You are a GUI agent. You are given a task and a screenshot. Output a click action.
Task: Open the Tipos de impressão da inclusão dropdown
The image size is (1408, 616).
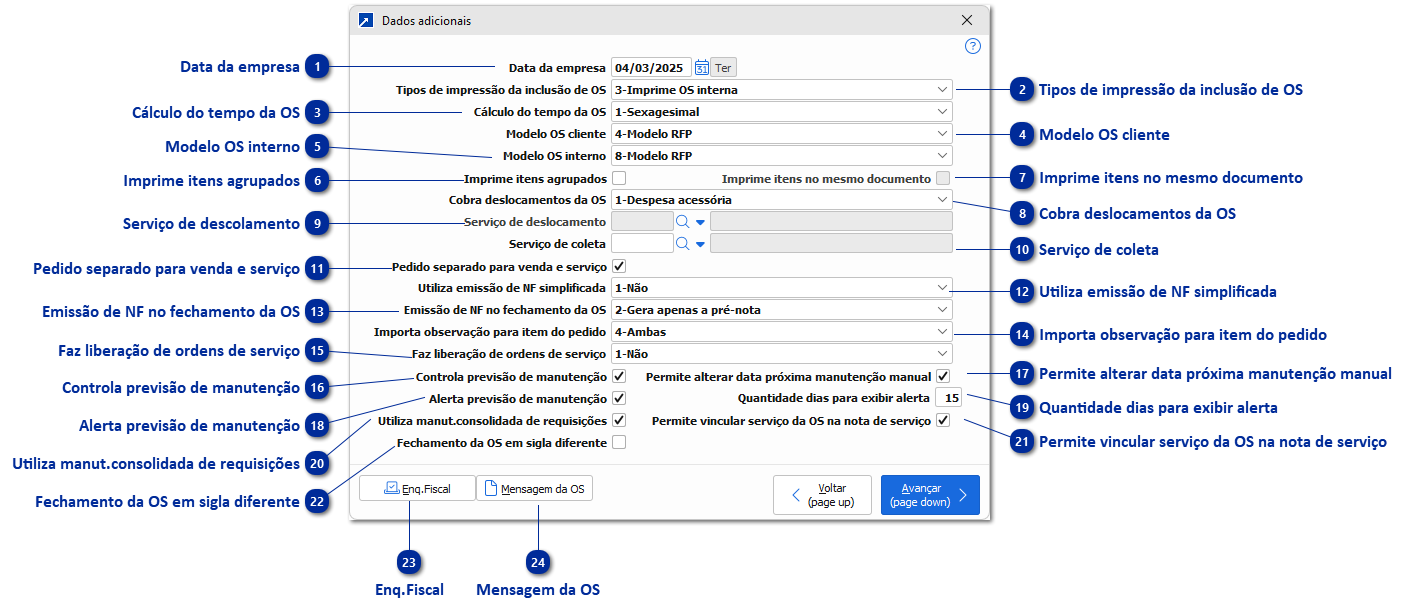click(941, 89)
